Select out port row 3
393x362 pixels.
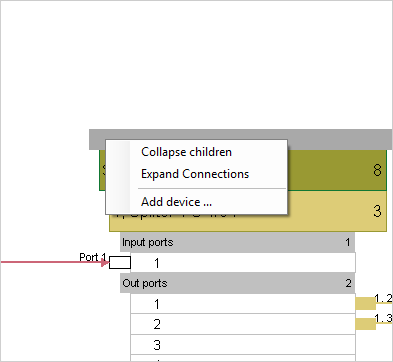pos(243,344)
